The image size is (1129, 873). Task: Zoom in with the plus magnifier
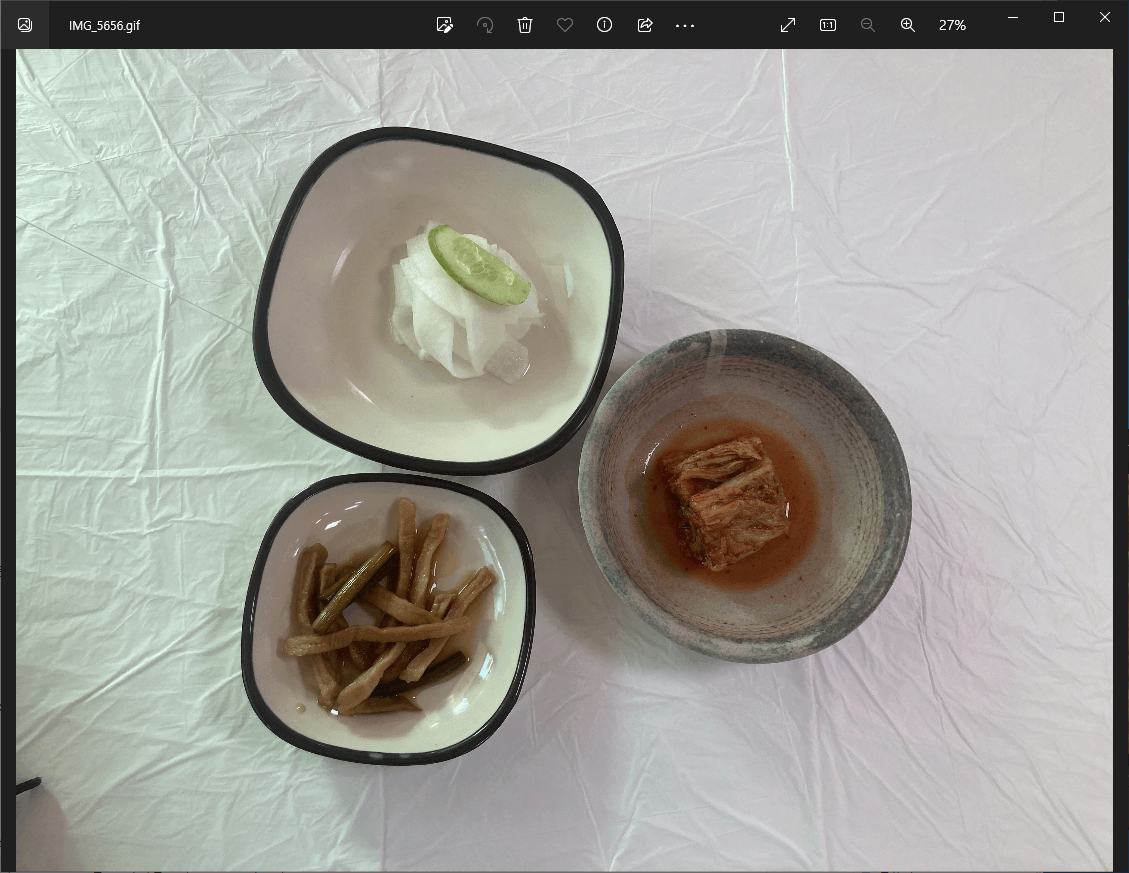(908, 25)
